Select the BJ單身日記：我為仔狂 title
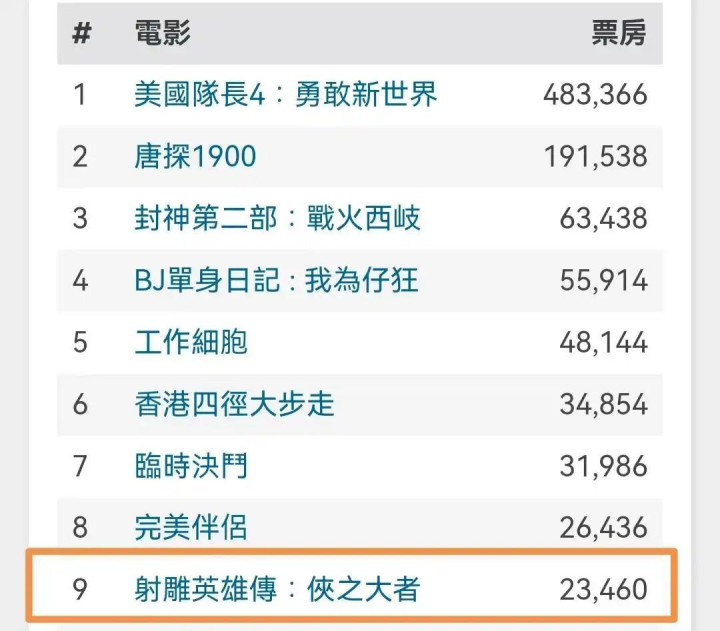720x631 pixels. pos(276,280)
